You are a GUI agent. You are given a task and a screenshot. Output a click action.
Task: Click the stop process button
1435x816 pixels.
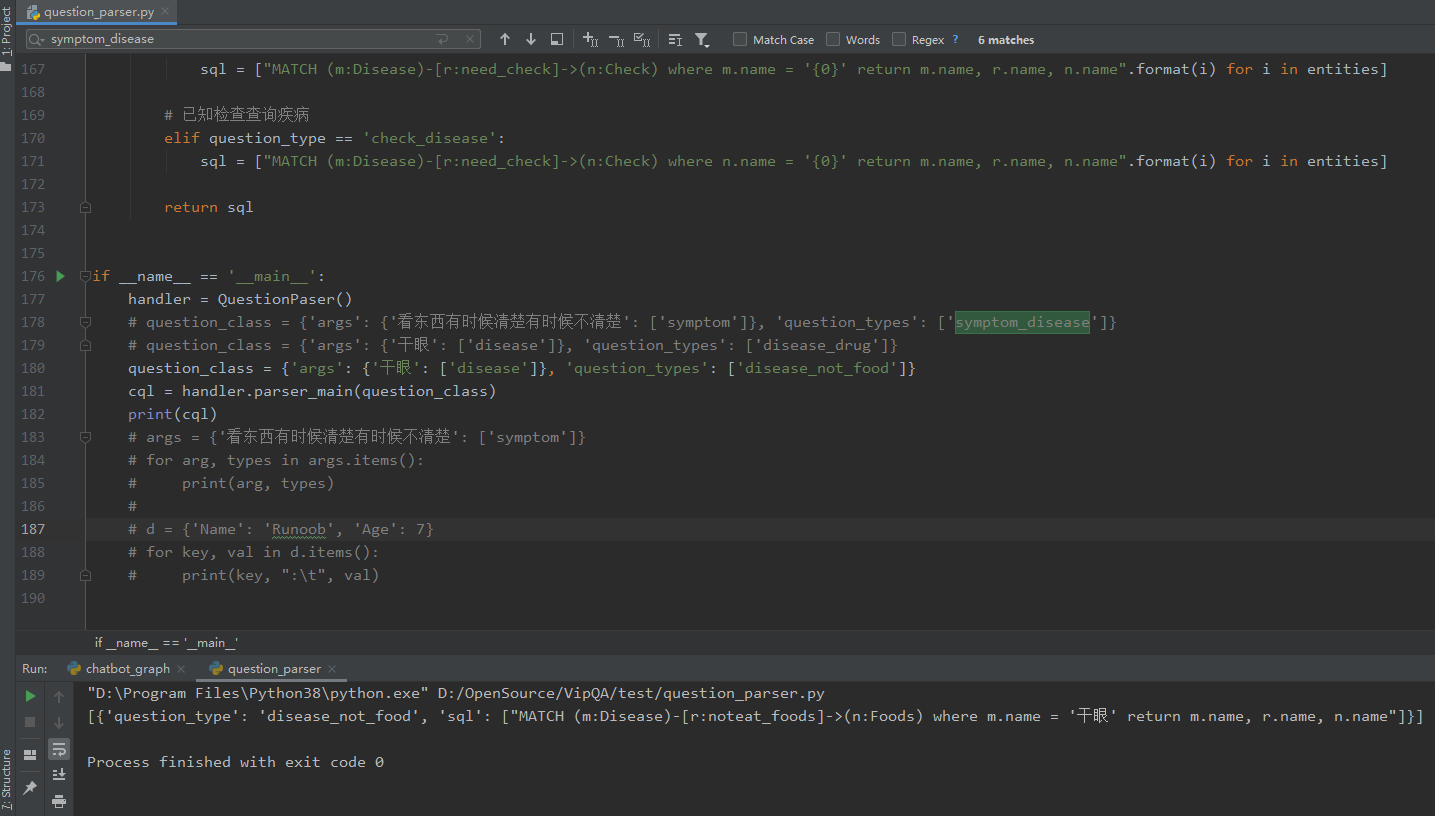click(x=30, y=722)
